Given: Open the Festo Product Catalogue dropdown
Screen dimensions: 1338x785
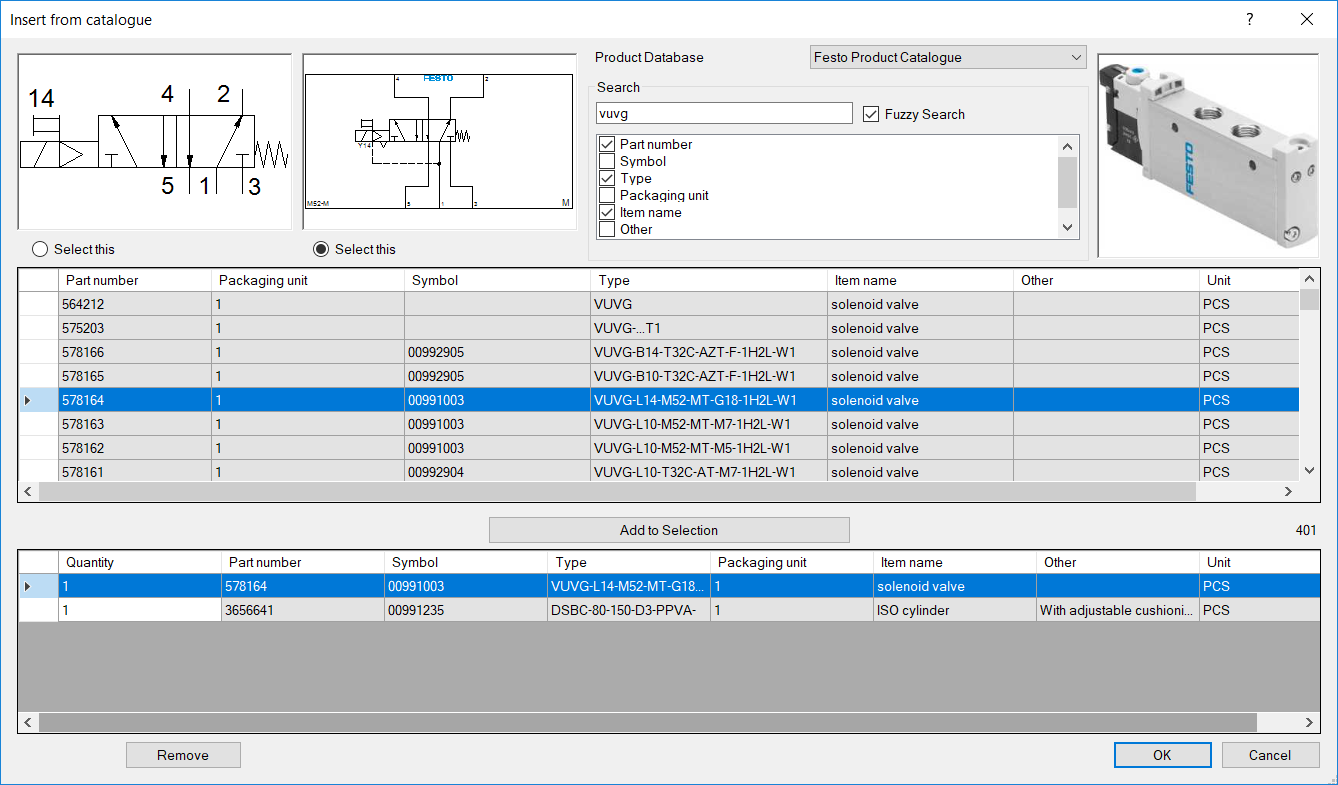Looking at the screenshot, I should point(948,57).
